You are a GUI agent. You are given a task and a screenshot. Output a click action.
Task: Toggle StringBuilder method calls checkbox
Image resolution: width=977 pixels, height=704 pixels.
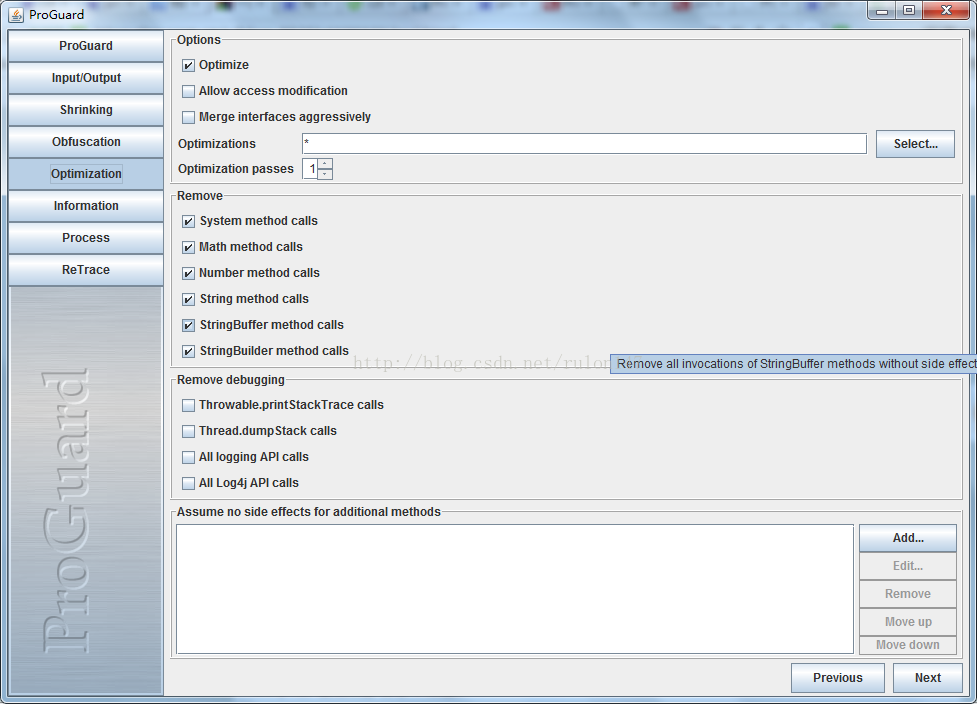point(188,351)
